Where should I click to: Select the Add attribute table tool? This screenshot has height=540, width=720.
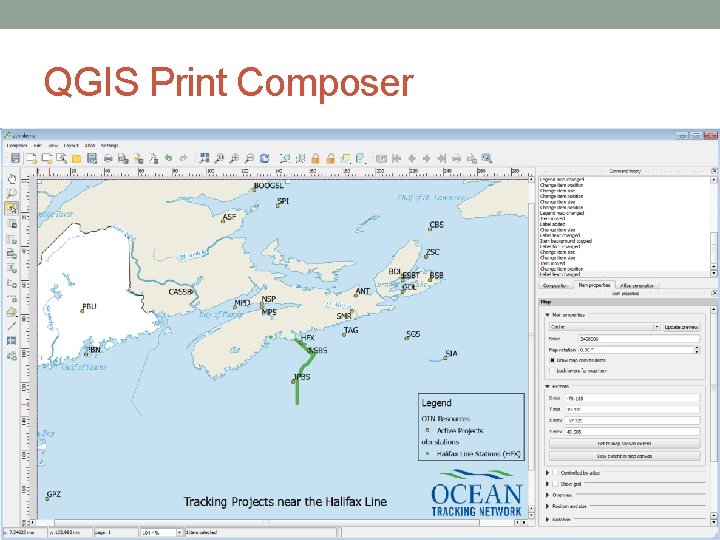(x=11, y=341)
